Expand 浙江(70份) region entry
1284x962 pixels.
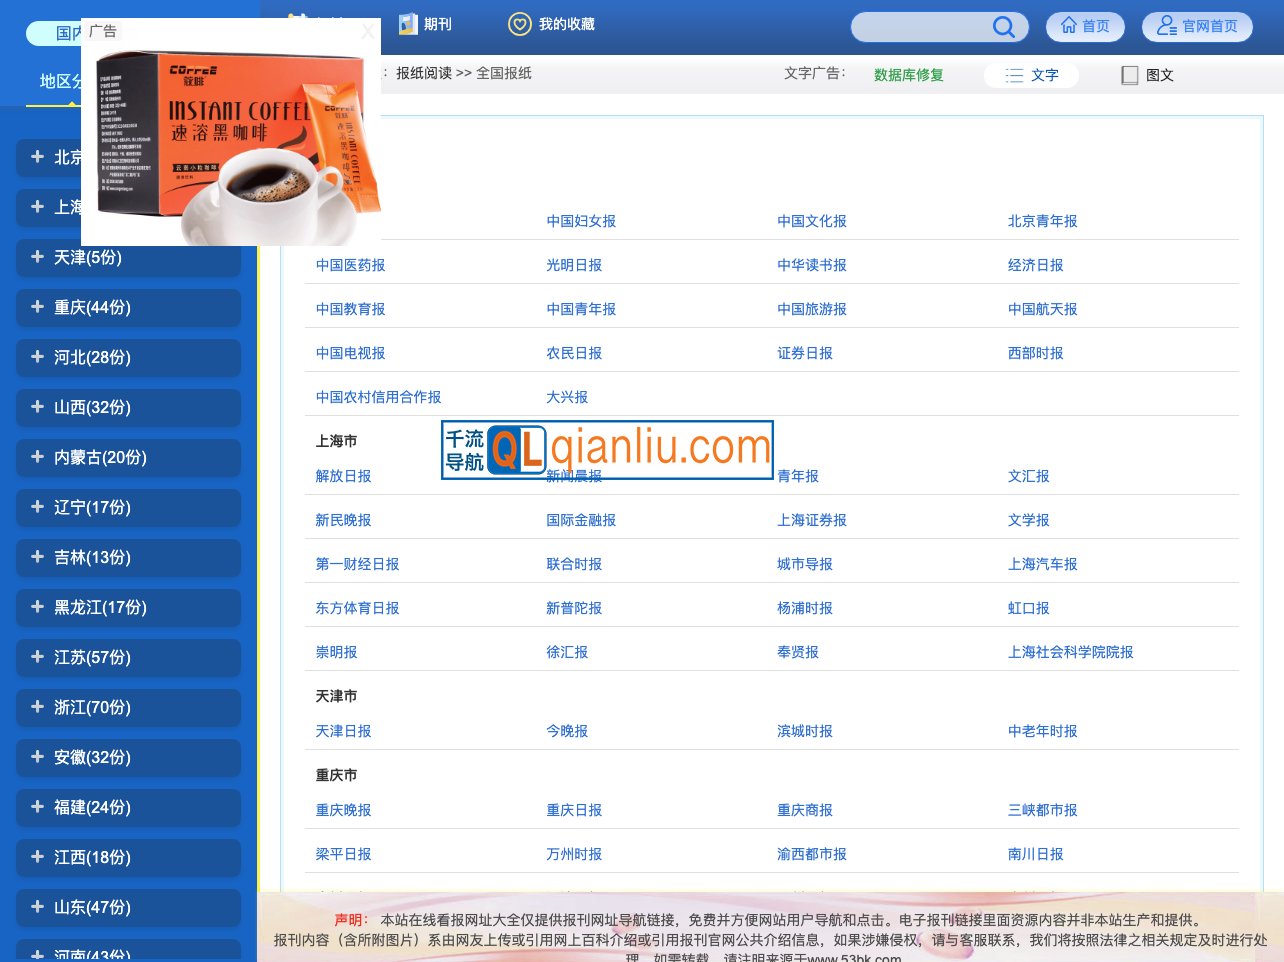pyautogui.click(x=128, y=707)
